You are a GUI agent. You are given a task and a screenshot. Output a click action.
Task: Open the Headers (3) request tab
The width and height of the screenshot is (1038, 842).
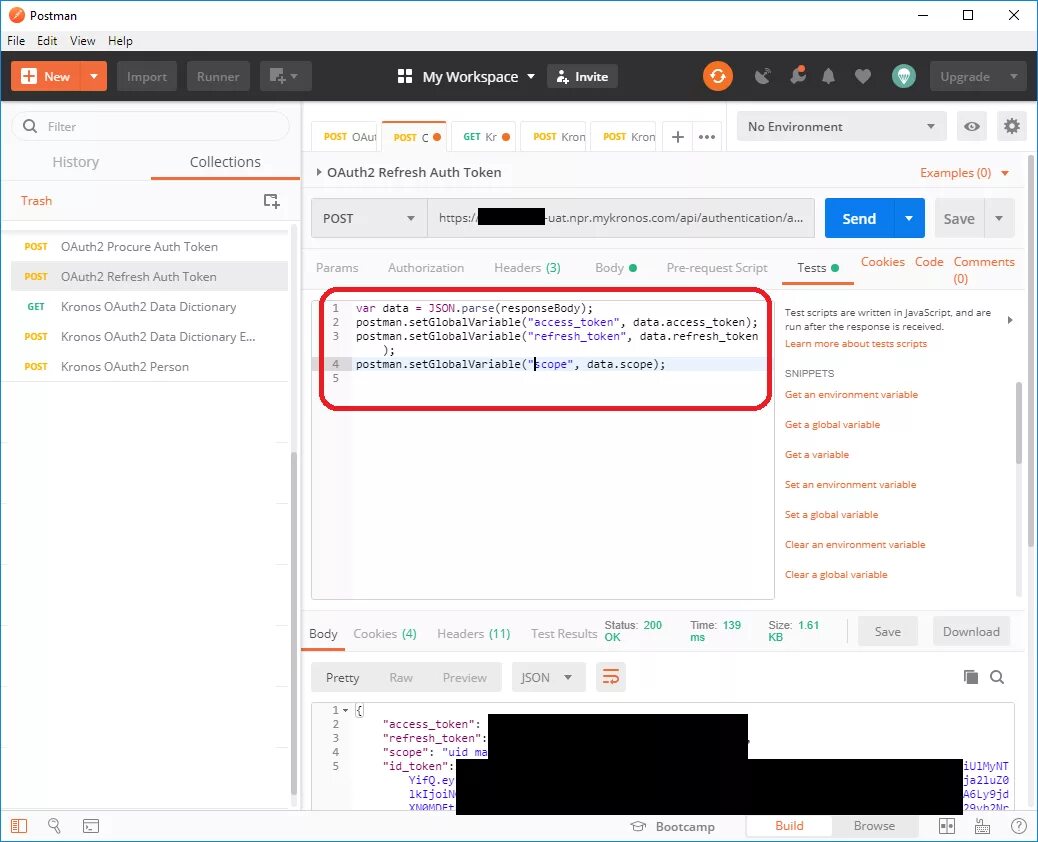[x=527, y=267]
